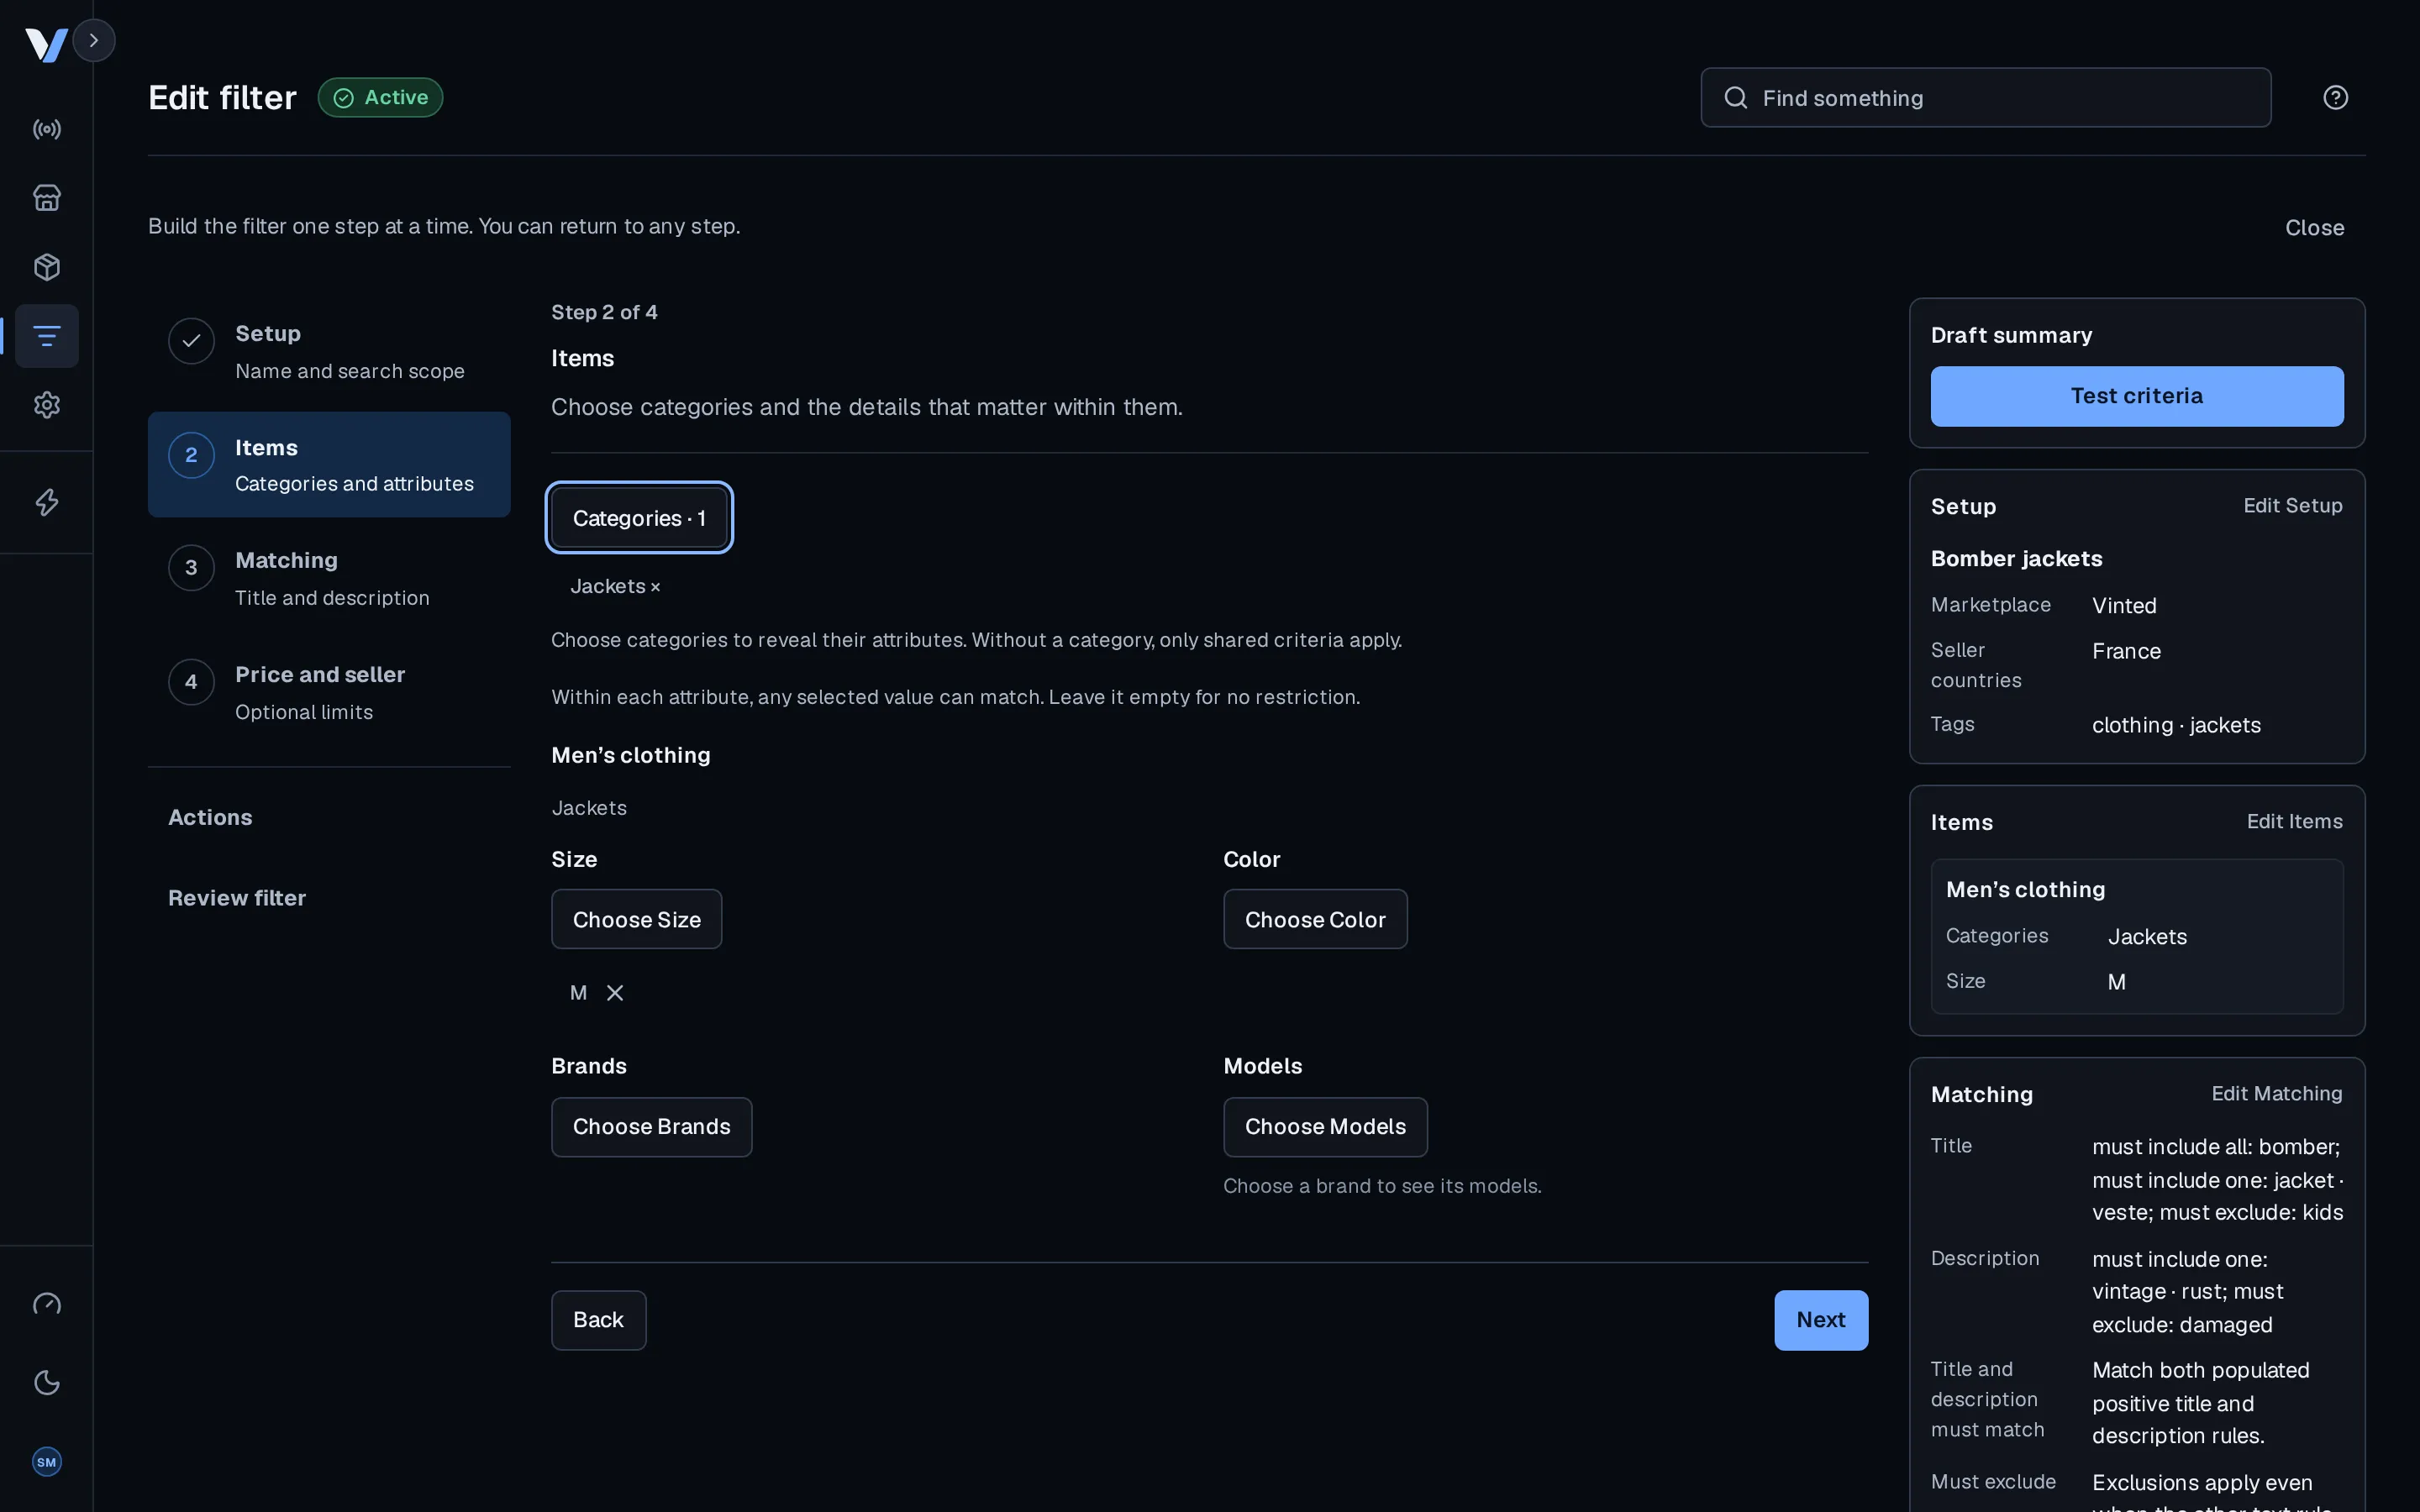
Task: Click the Test criteria button
Action: [x=2137, y=396]
